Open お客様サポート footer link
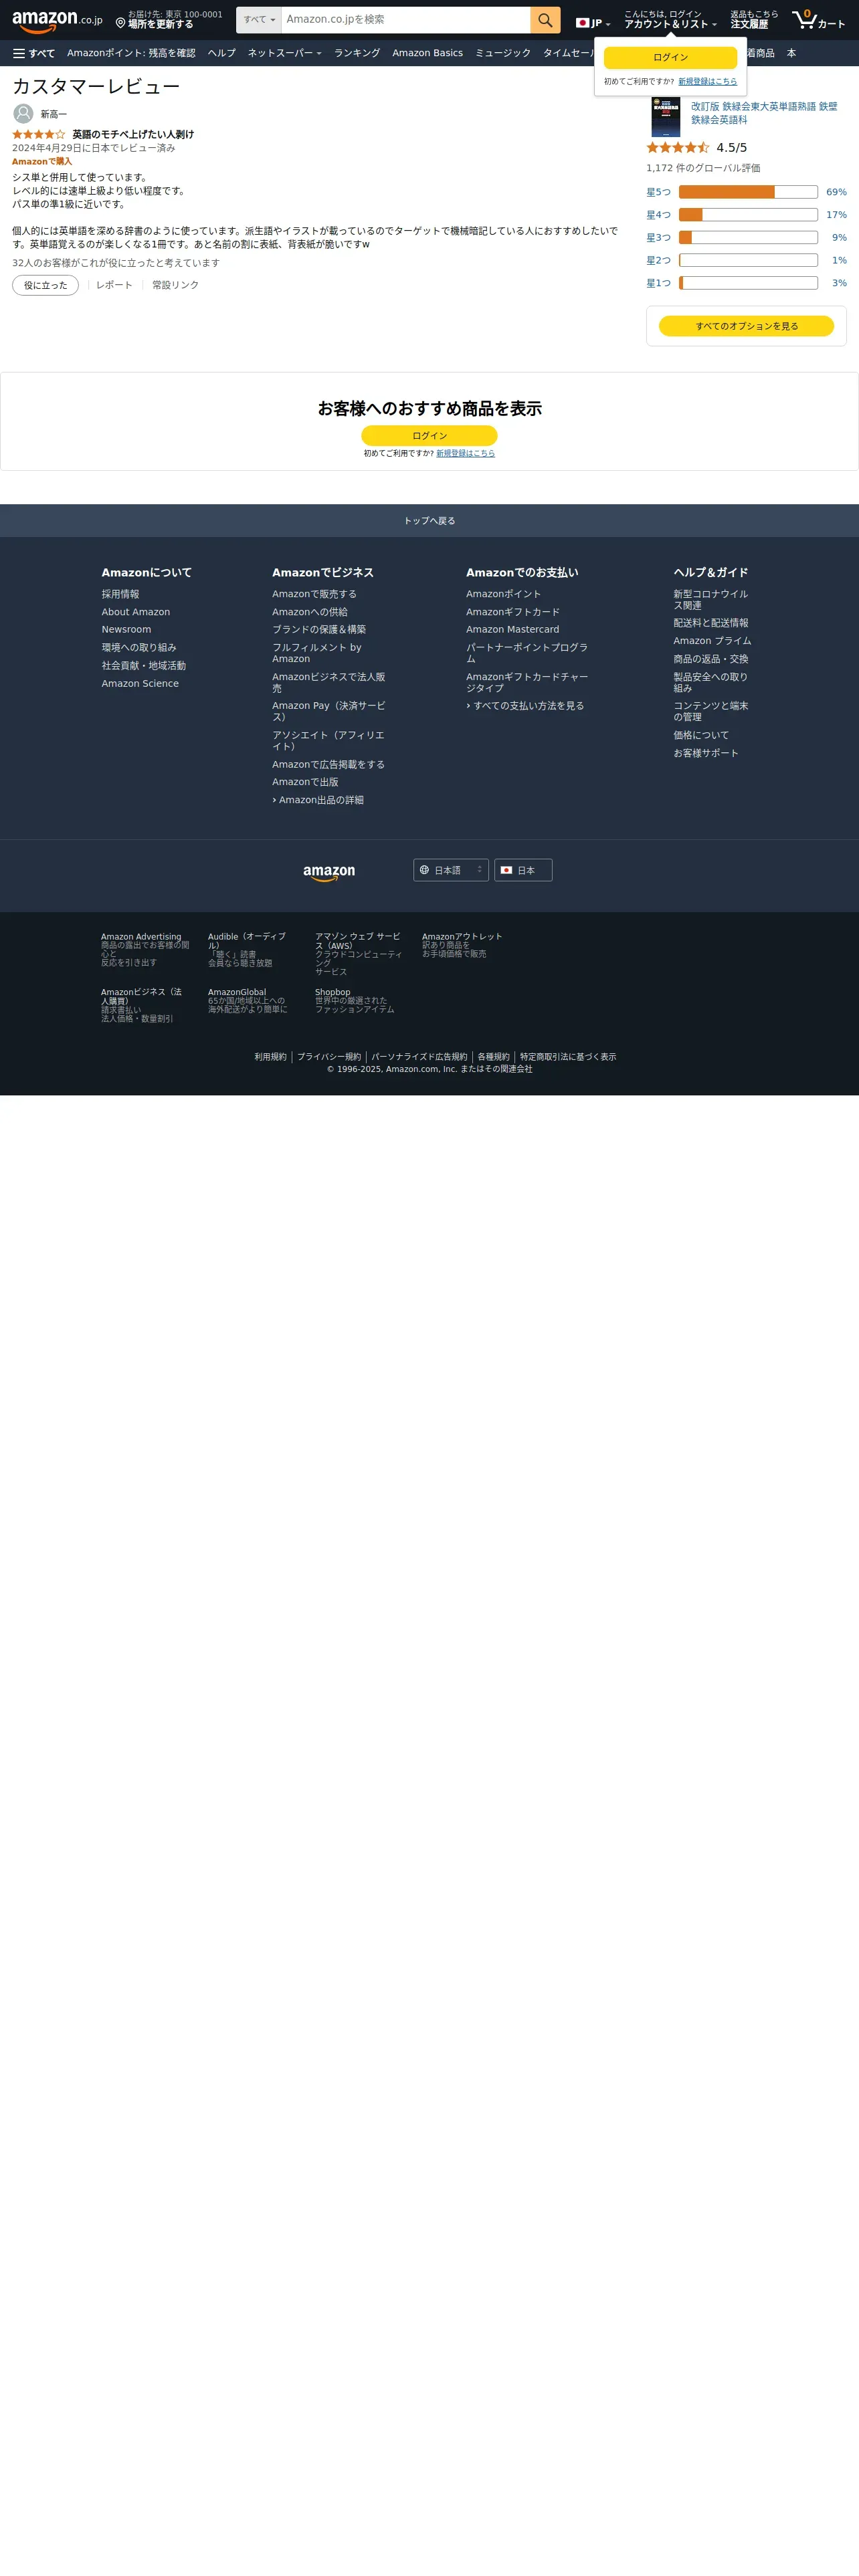This screenshot has height=2576, width=859. point(706,753)
